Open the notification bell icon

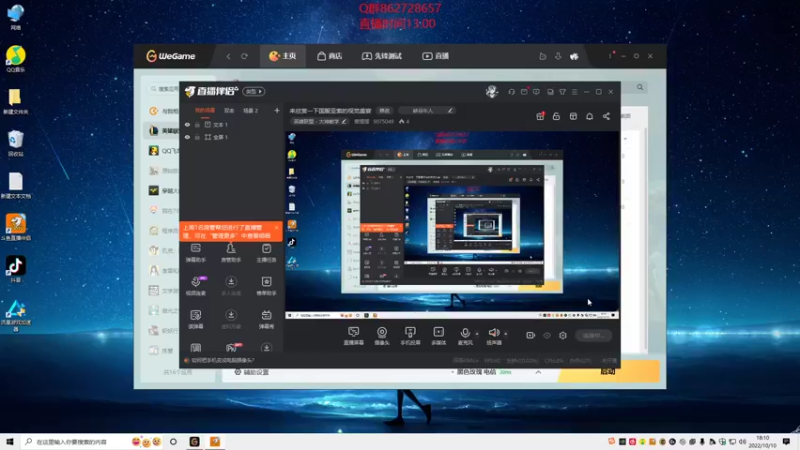coord(589,116)
